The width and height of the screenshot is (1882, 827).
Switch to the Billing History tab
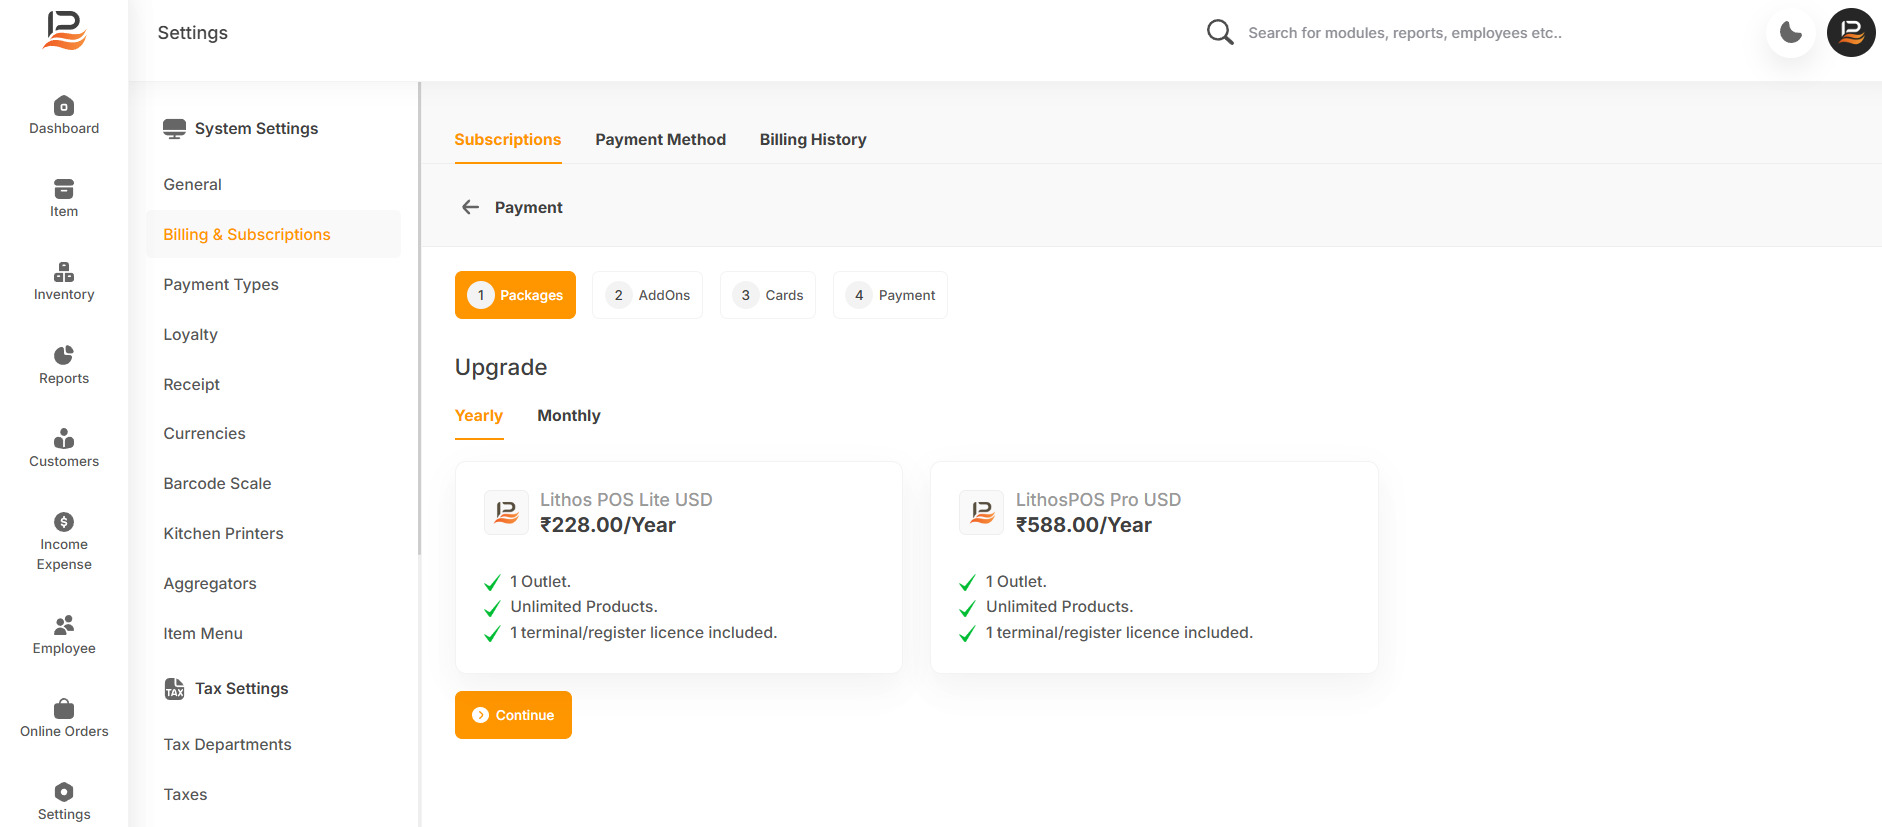813,140
